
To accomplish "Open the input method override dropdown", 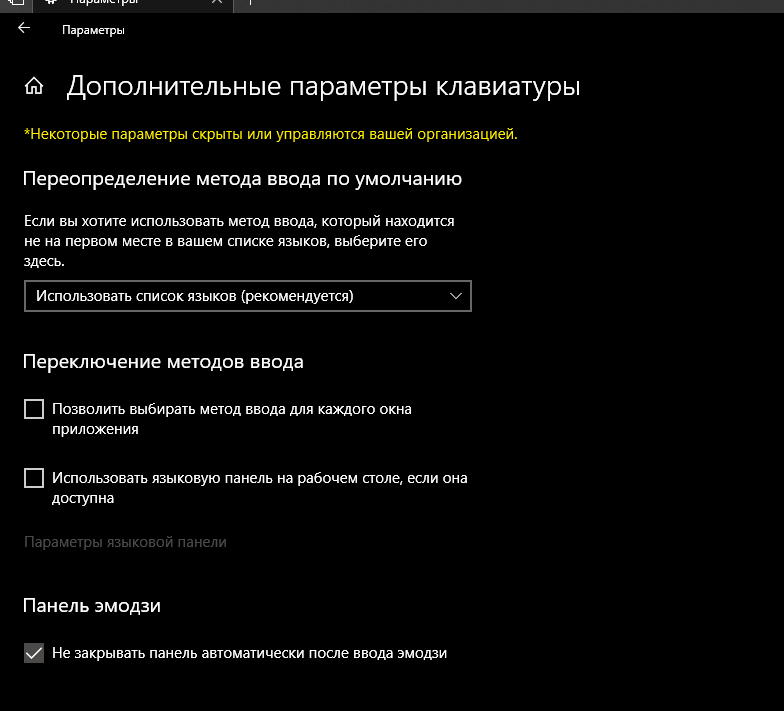I will click(x=248, y=296).
